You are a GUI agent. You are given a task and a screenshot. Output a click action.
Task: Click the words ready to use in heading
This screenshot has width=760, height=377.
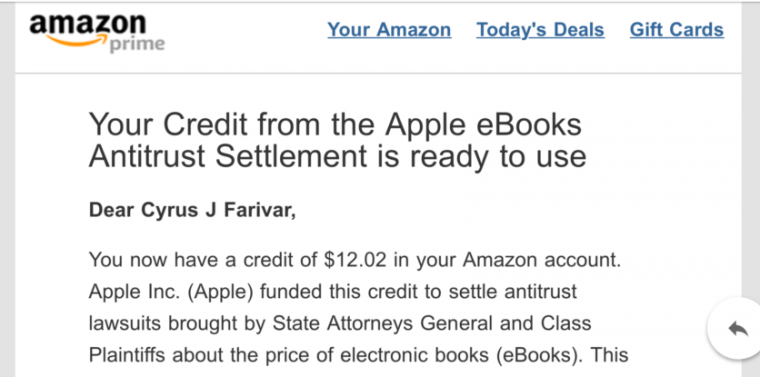click(499, 157)
